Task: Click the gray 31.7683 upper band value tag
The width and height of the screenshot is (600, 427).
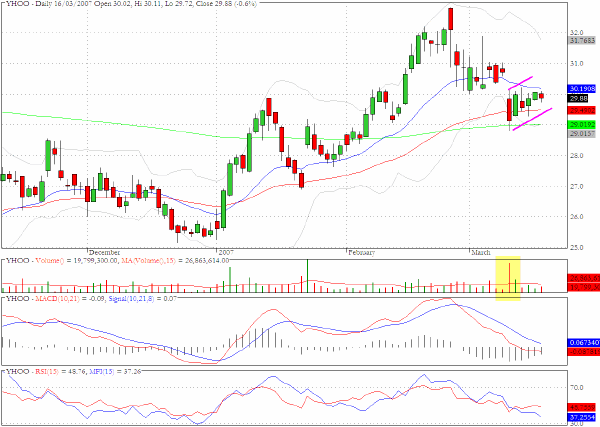Action: tap(582, 40)
